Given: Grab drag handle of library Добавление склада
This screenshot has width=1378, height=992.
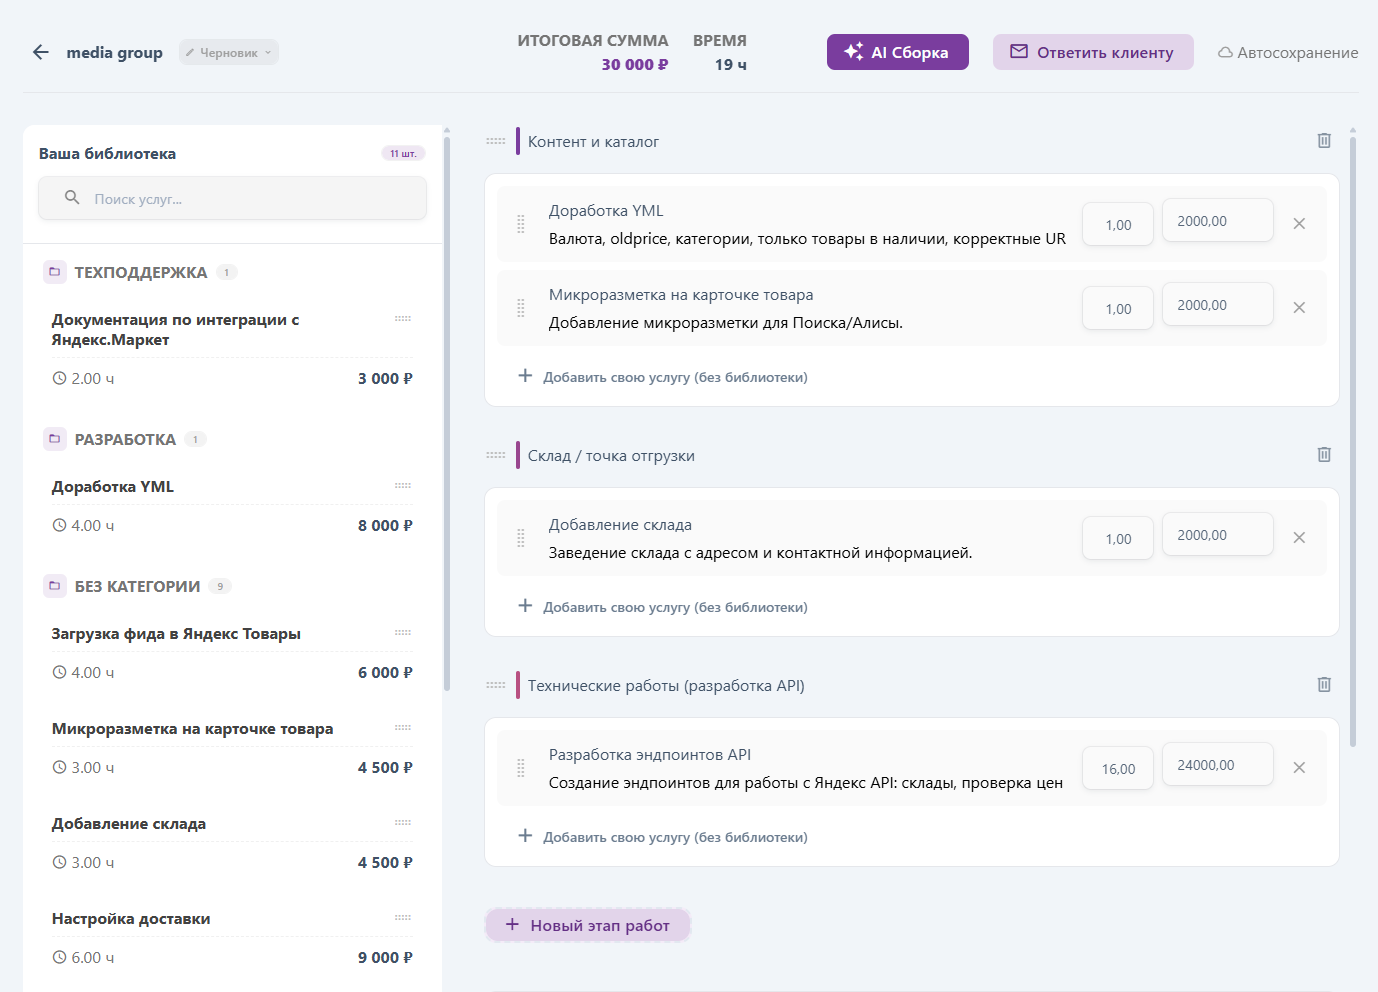Looking at the screenshot, I should point(403,823).
